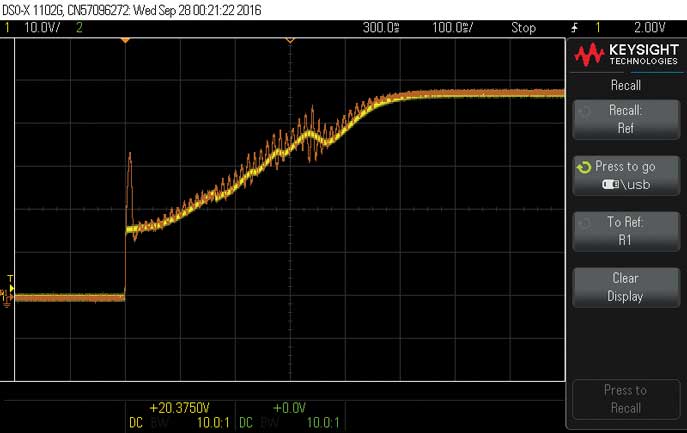Image resolution: width=687 pixels, height=433 pixels.
Task: Click the green rotary icon on Press to go
Action: tap(583, 167)
